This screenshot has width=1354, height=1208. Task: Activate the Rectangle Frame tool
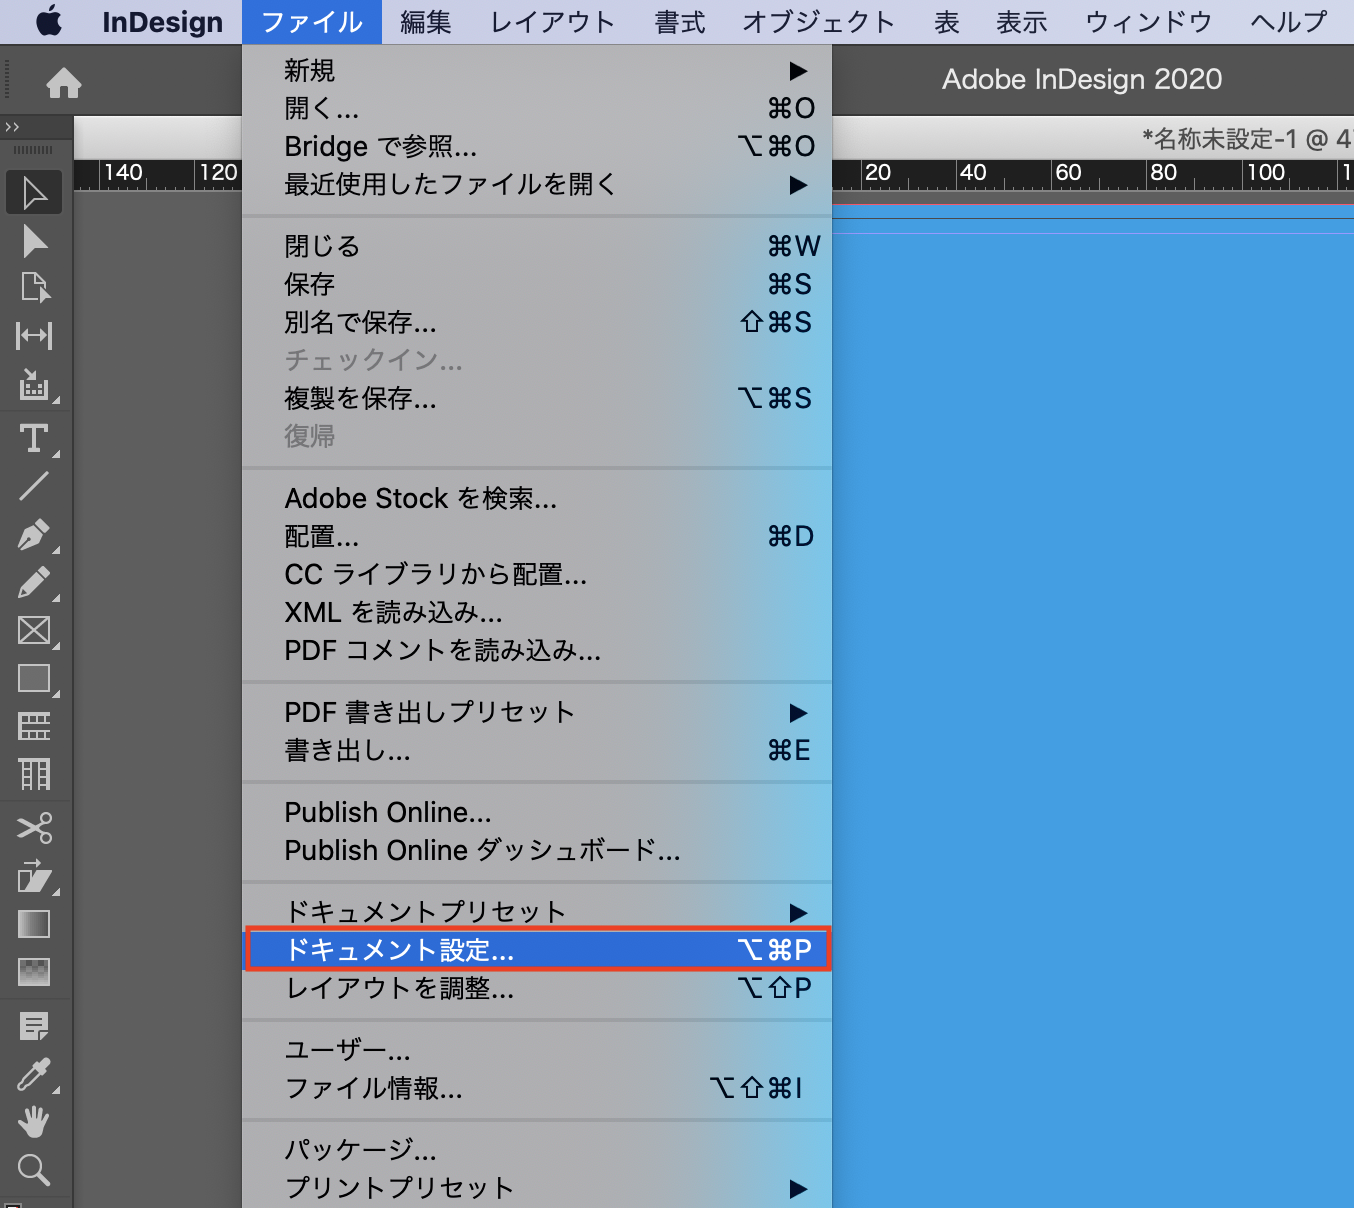(x=34, y=631)
